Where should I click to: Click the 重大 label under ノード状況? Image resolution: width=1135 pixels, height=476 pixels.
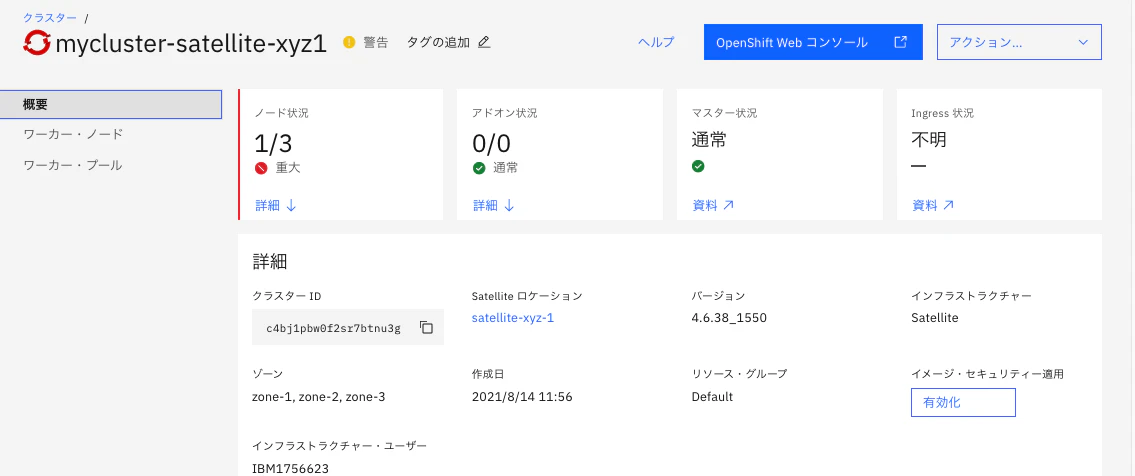288,168
